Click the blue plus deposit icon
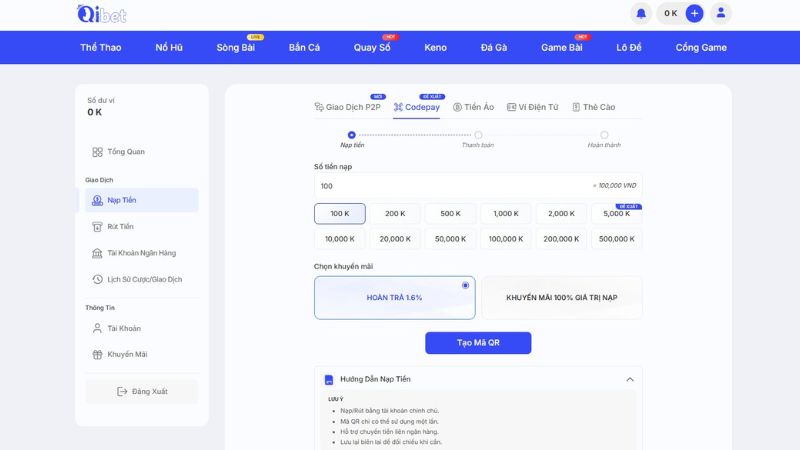This screenshot has height=450, width=800. [694, 13]
